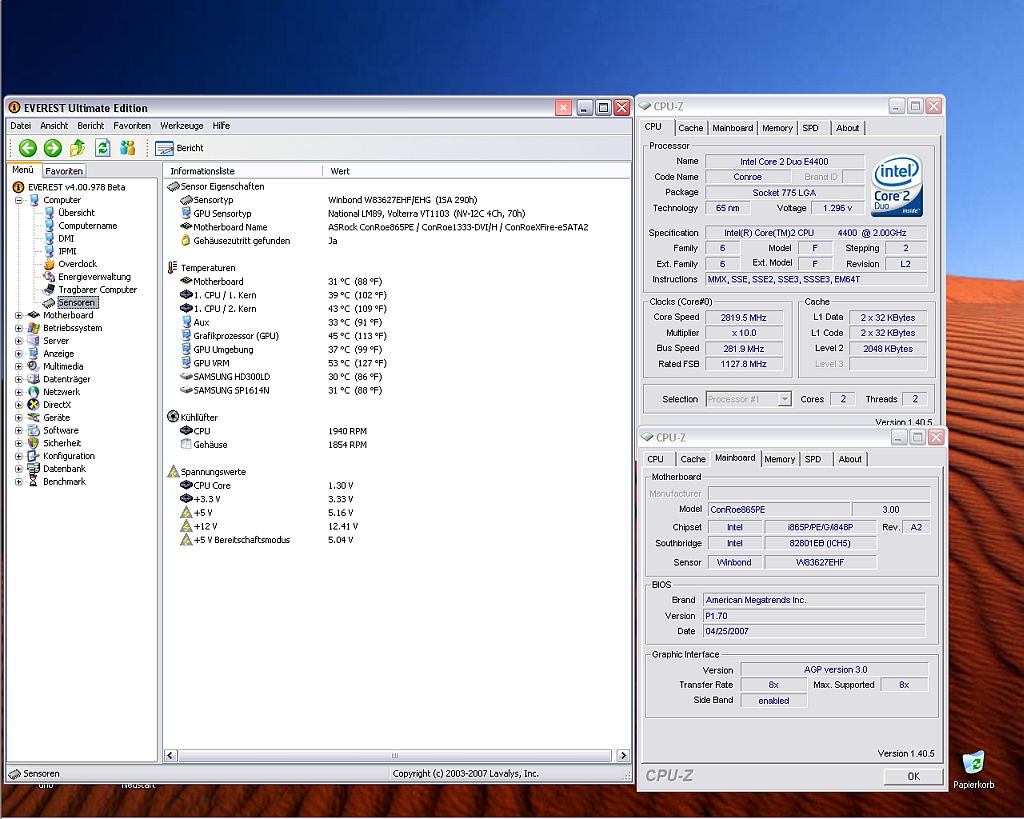
Task: Click the up-level arrow toolbar icon
Action: click(x=77, y=148)
